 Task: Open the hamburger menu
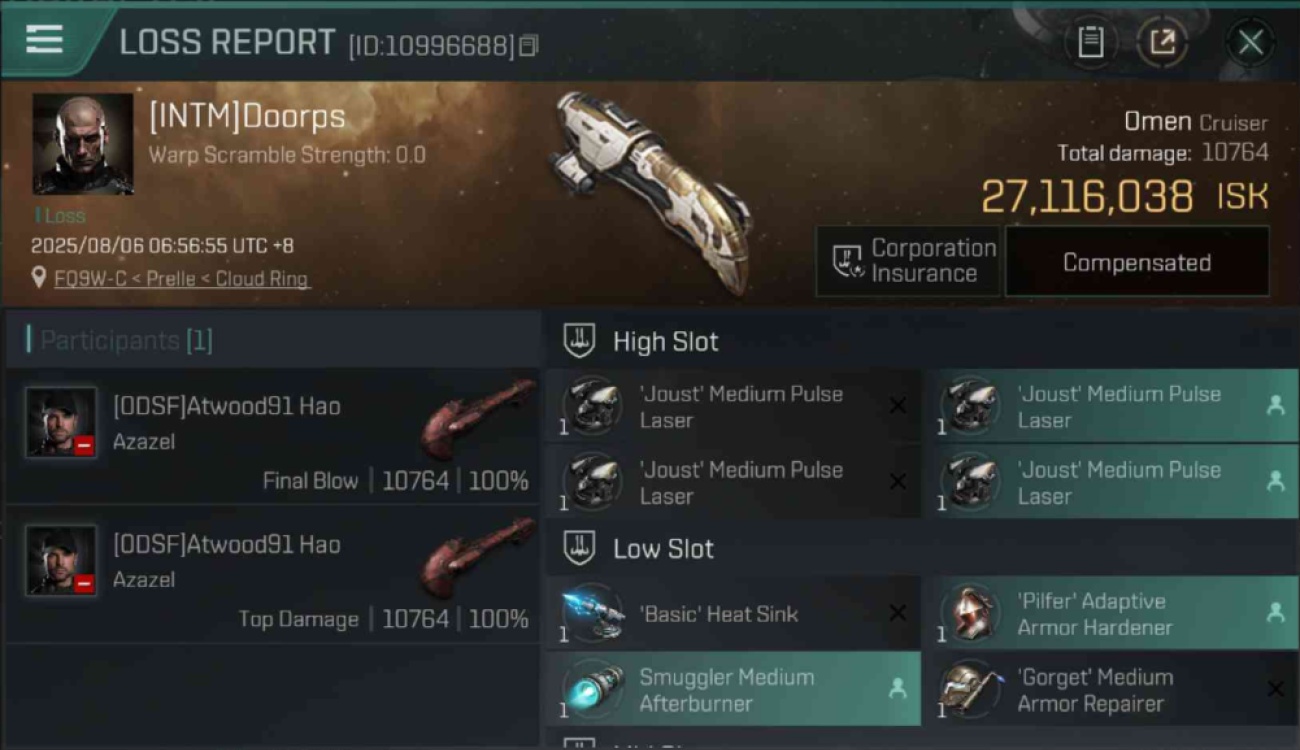coord(44,40)
